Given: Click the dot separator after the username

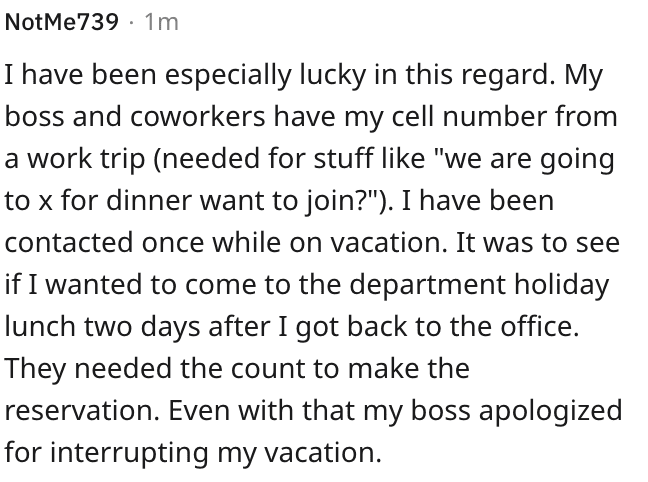Looking at the screenshot, I should pyautogui.click(x=131, y=22).
